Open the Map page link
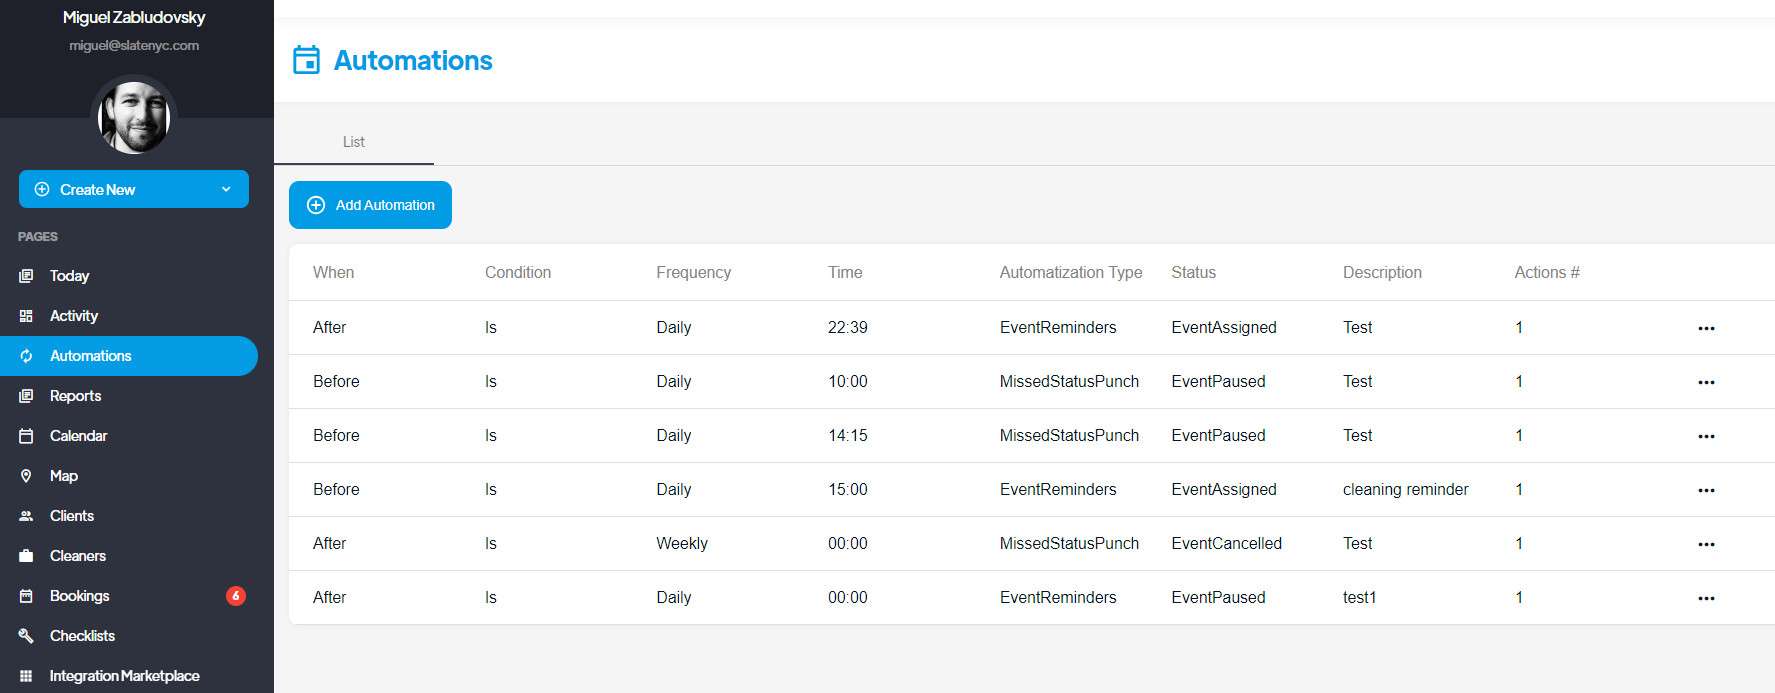Image resolution: width=1775 pixels, height=693 pixels. point(64,476)
